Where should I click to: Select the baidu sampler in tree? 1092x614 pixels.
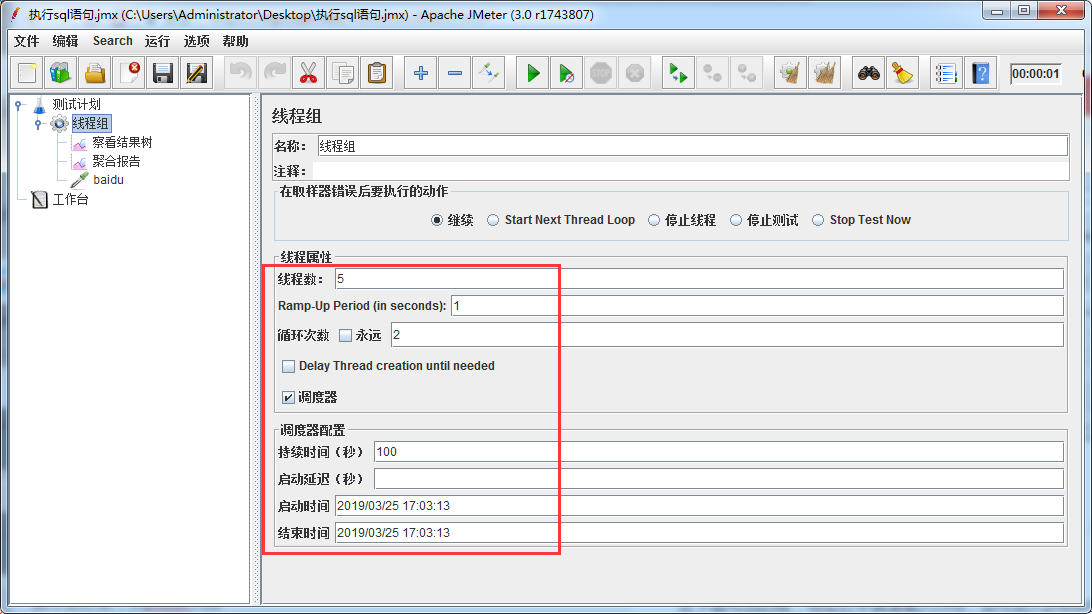[x=109, y=180]
